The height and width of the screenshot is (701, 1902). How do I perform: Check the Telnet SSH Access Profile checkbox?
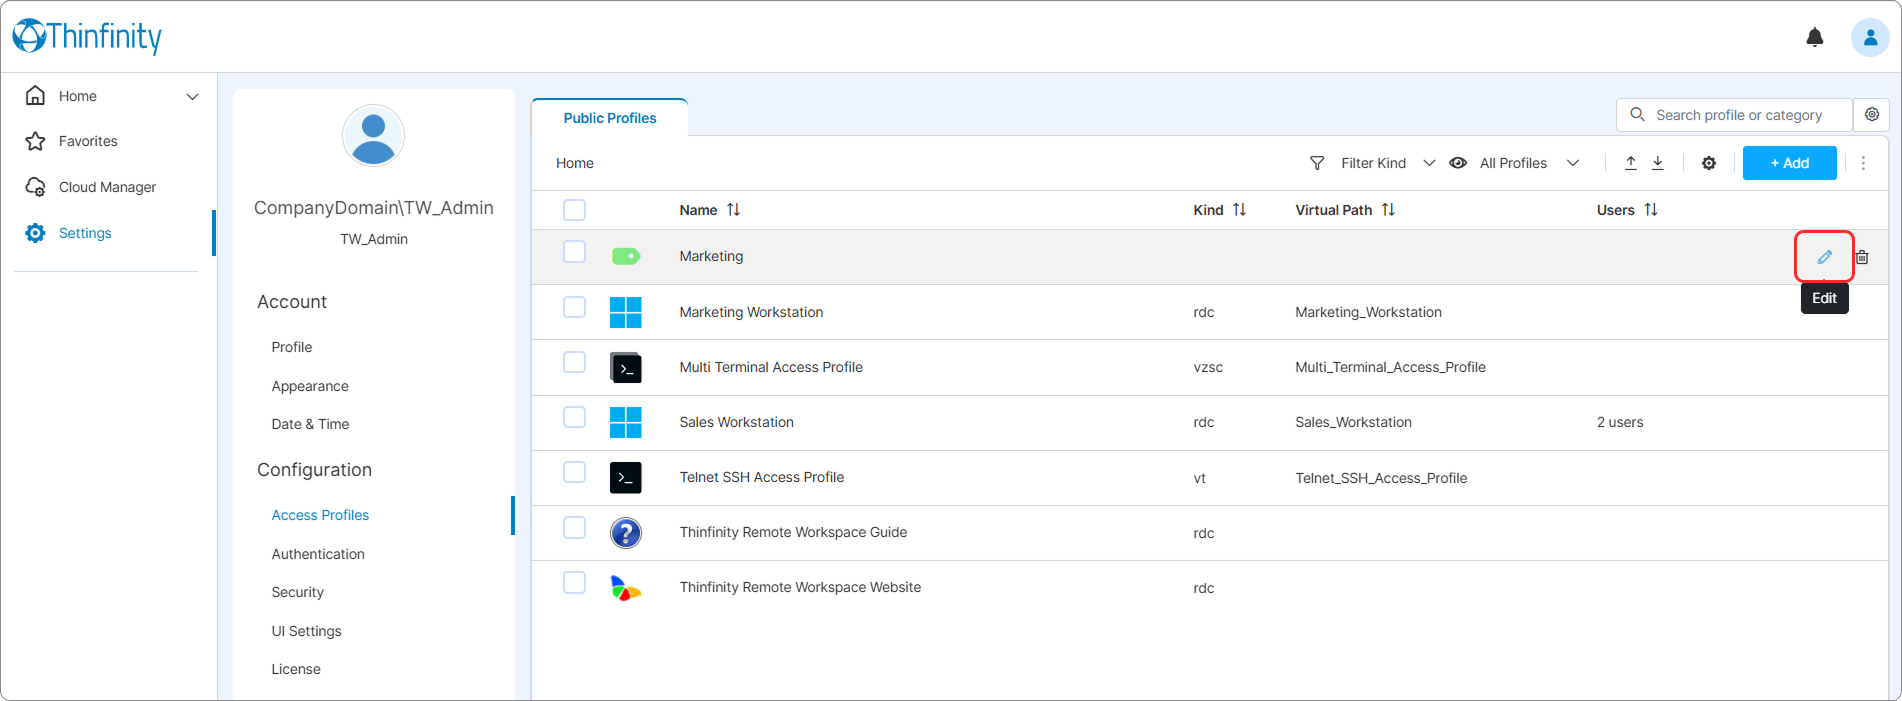[574, 472]
